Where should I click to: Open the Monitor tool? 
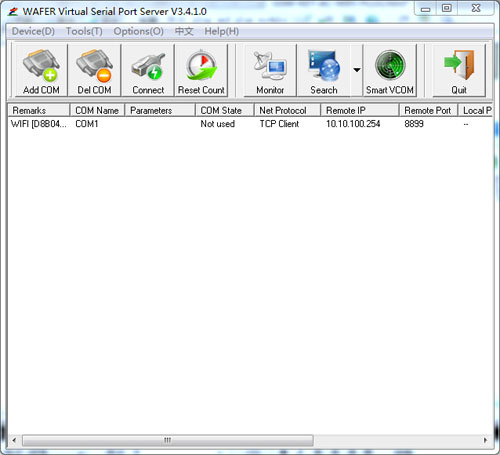click(x=270, y=70)
